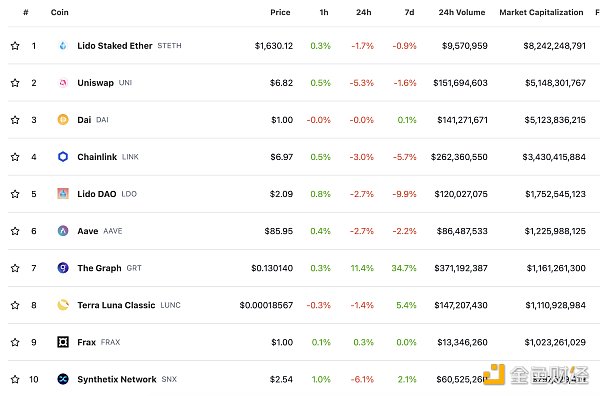The height and width of the screenshot is (396, 600).
Task: Sort by Market Capitalization column header
Action: pos(541,12)
